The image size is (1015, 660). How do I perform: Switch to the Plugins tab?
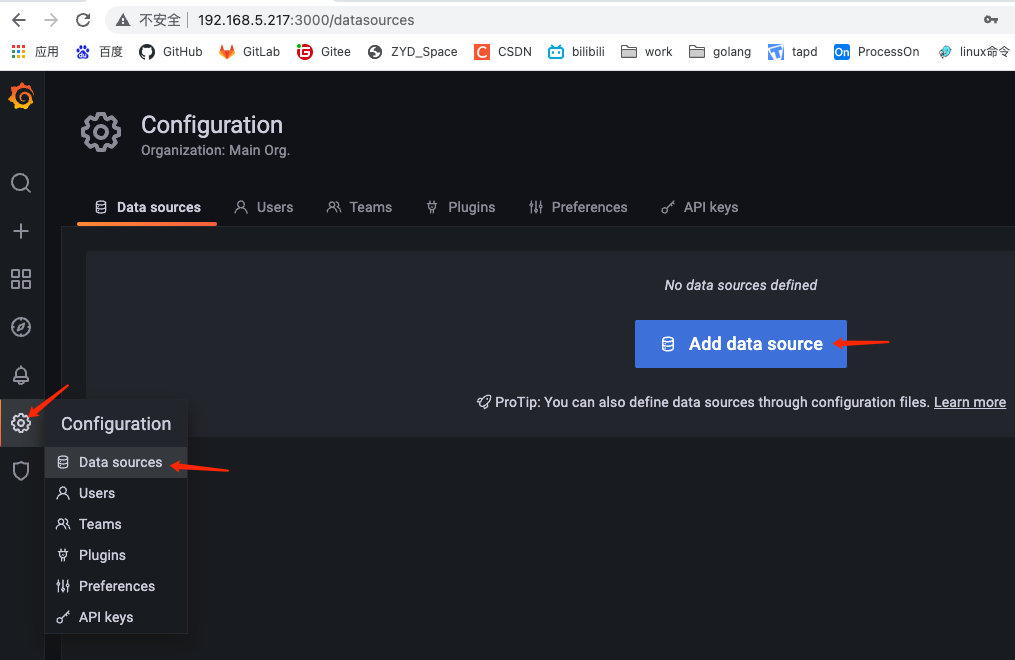click(x=460, y=207)
